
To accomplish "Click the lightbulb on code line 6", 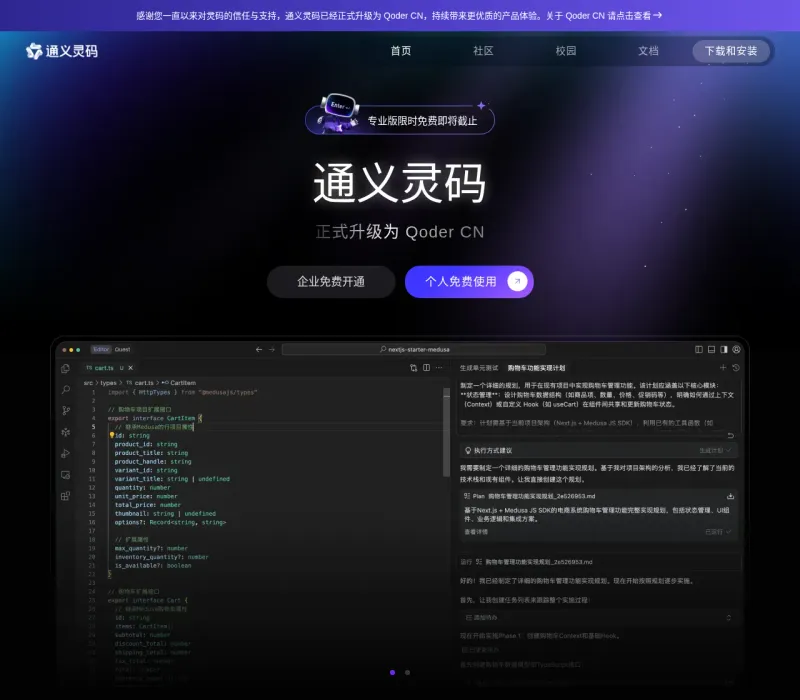I will 111,435.
